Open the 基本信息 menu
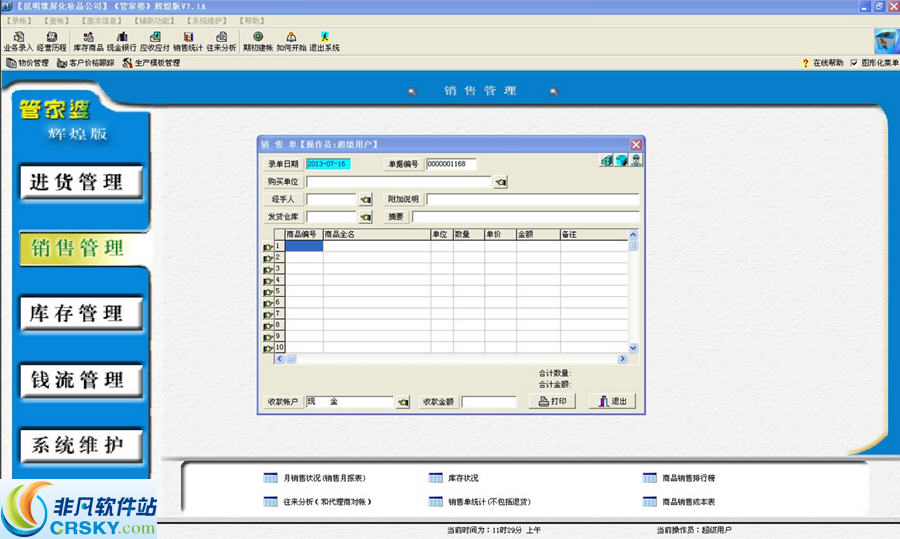This screenshot has width=900, height=539. point(102,21)
